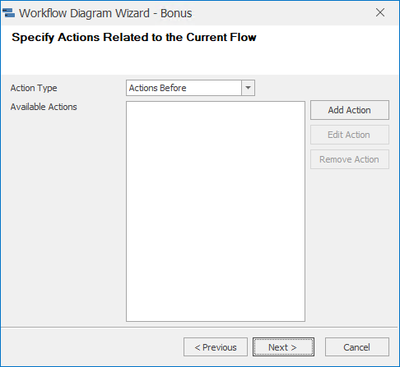The width and height of the screenshot is (400, 367).
Task: Choose the disabled Remove Action button
Action: pos(349,159)
